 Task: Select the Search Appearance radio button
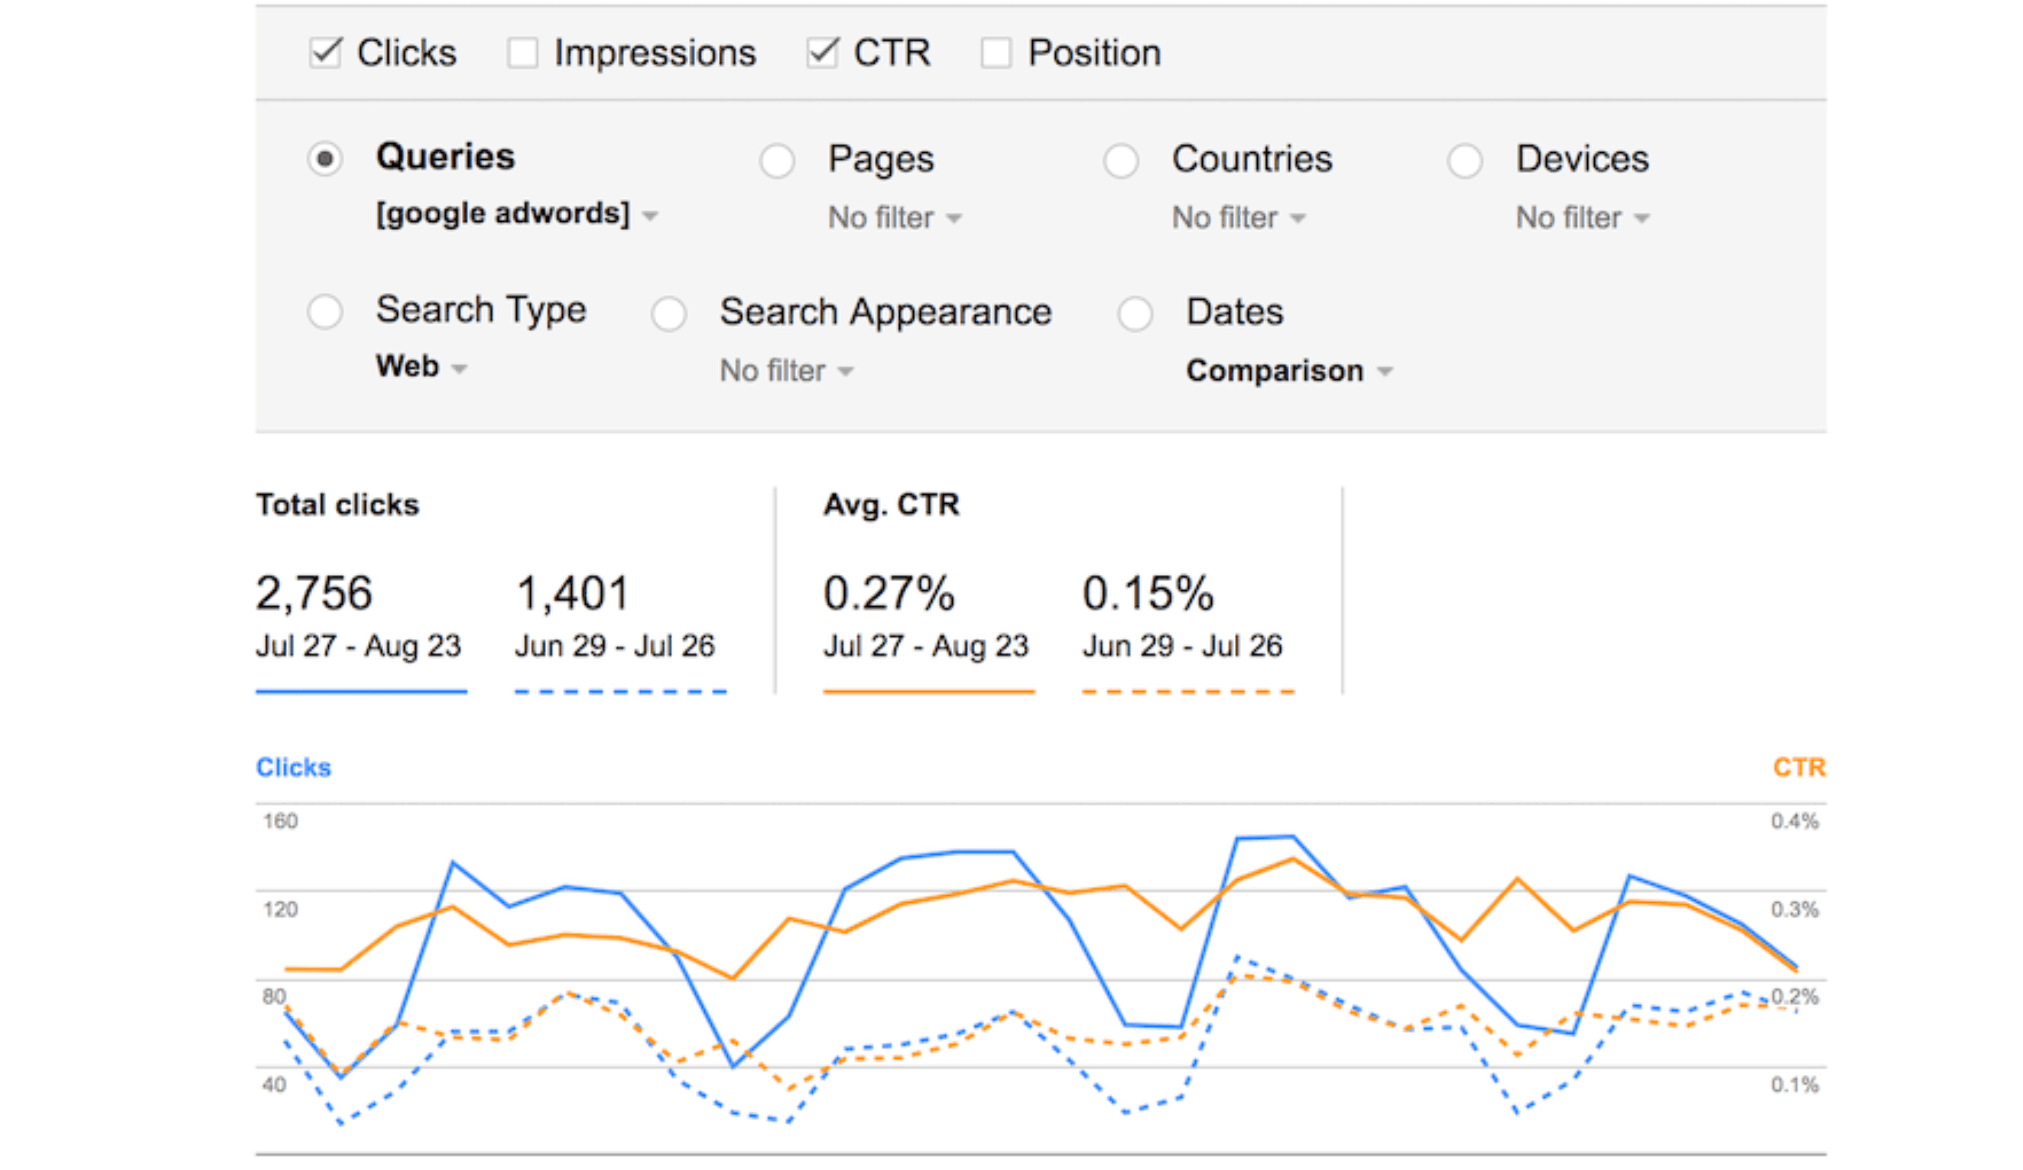pyautogui.click(x=669, y=314)
